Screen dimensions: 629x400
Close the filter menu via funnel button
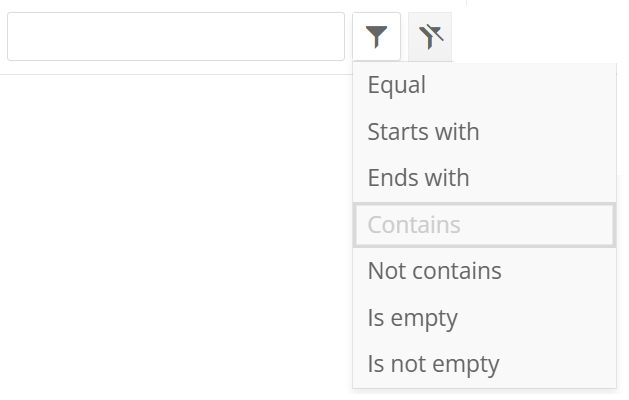point(376,37)
